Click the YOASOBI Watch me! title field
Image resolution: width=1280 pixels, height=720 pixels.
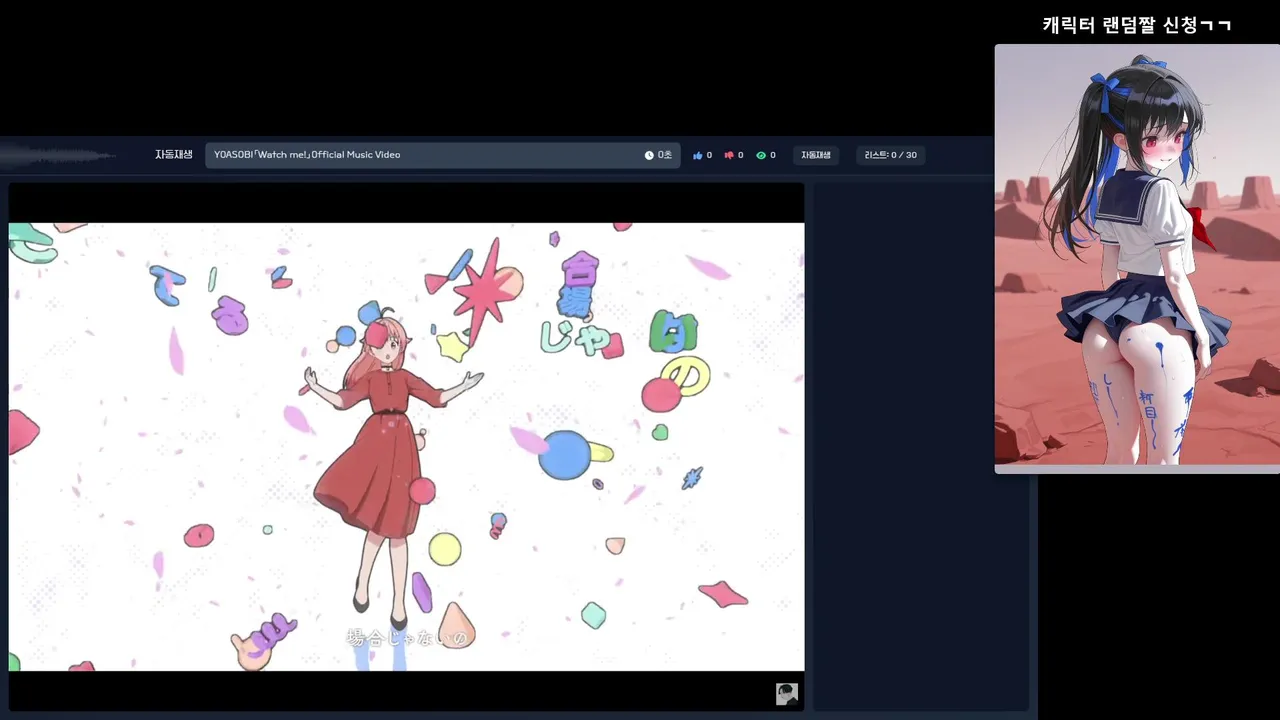point(442,155)
